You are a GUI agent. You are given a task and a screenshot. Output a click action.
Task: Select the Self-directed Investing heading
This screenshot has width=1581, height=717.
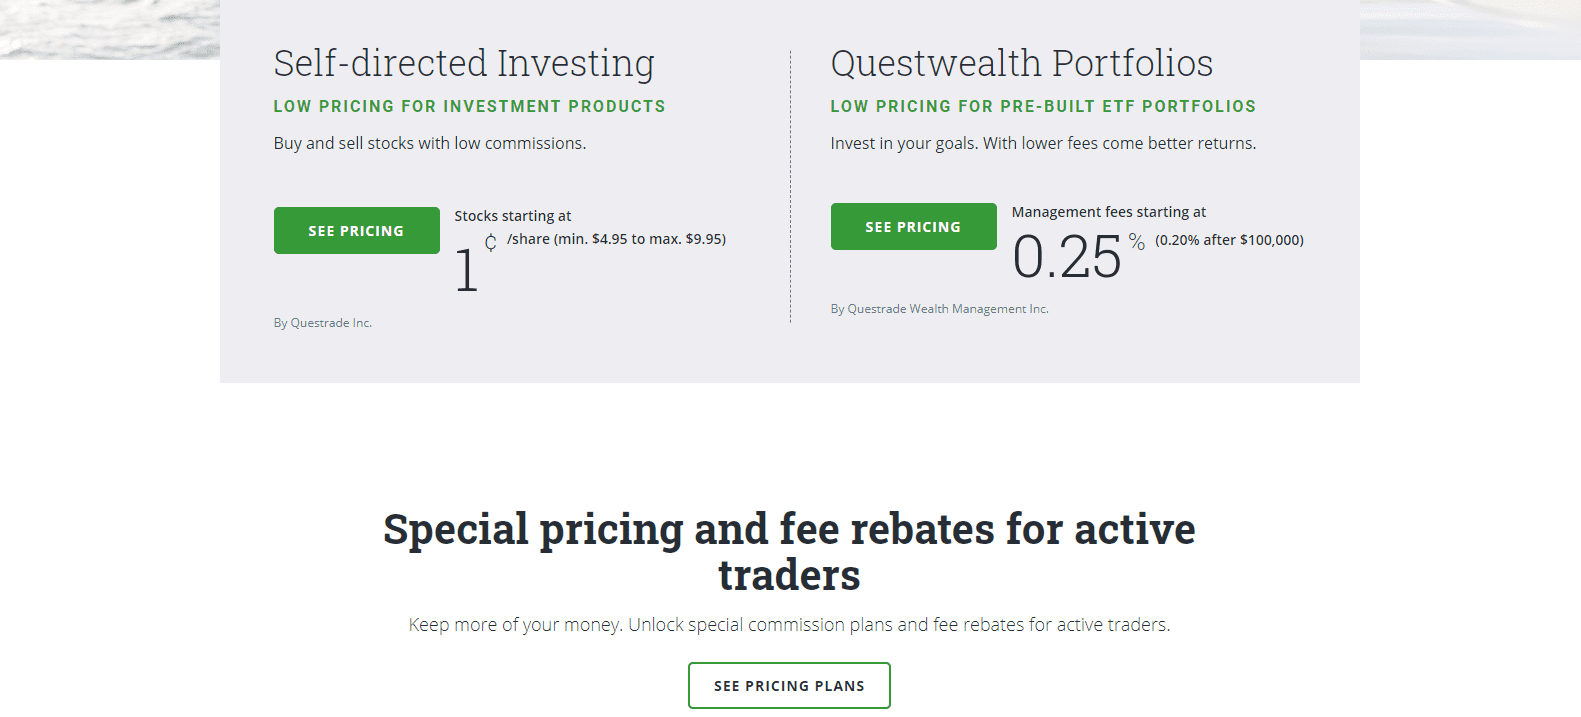pos(464,62)
